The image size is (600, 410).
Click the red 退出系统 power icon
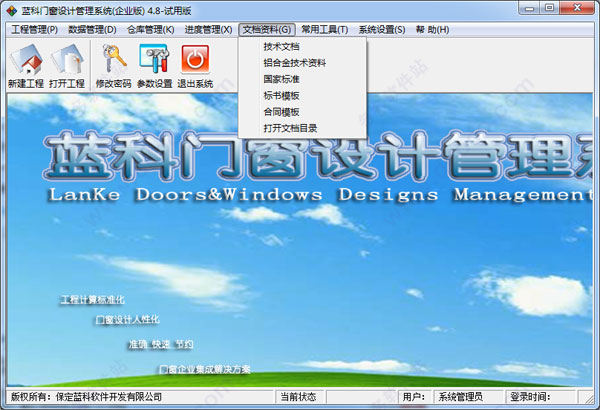195,59
